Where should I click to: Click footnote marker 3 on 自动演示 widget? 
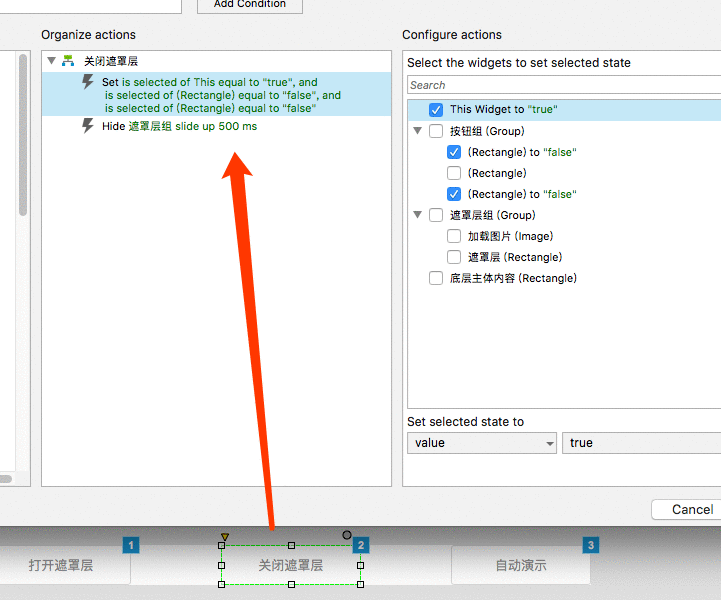[591, 545]
